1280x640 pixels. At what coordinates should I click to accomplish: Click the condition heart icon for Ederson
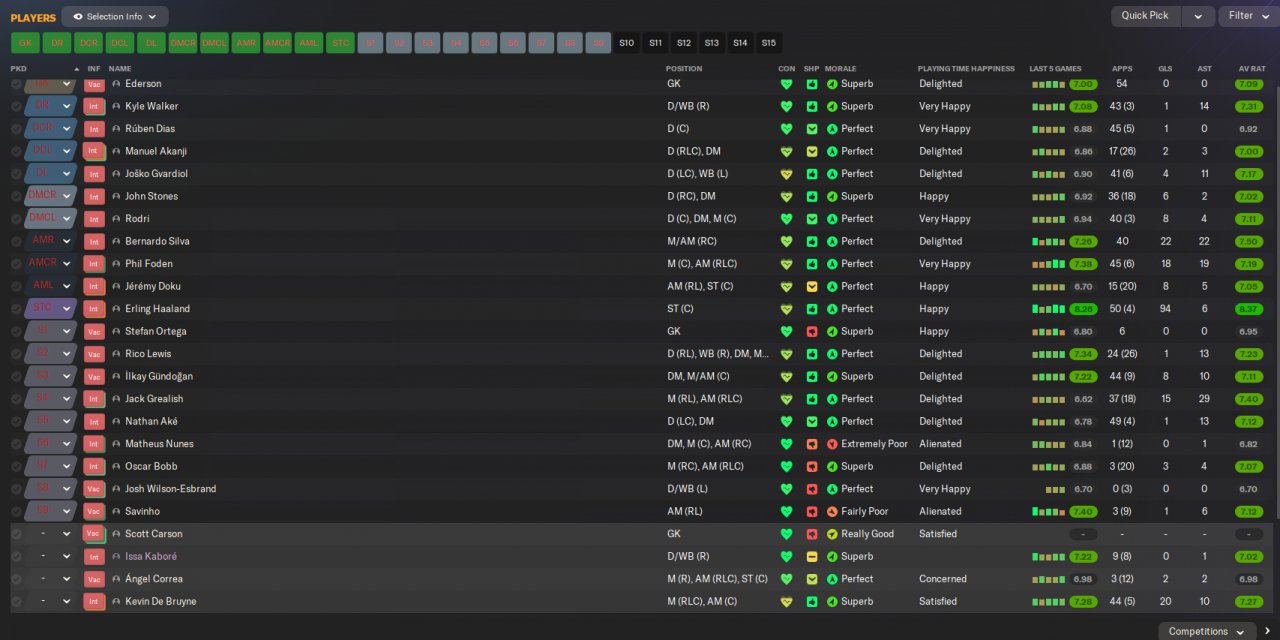coord(786,84)
